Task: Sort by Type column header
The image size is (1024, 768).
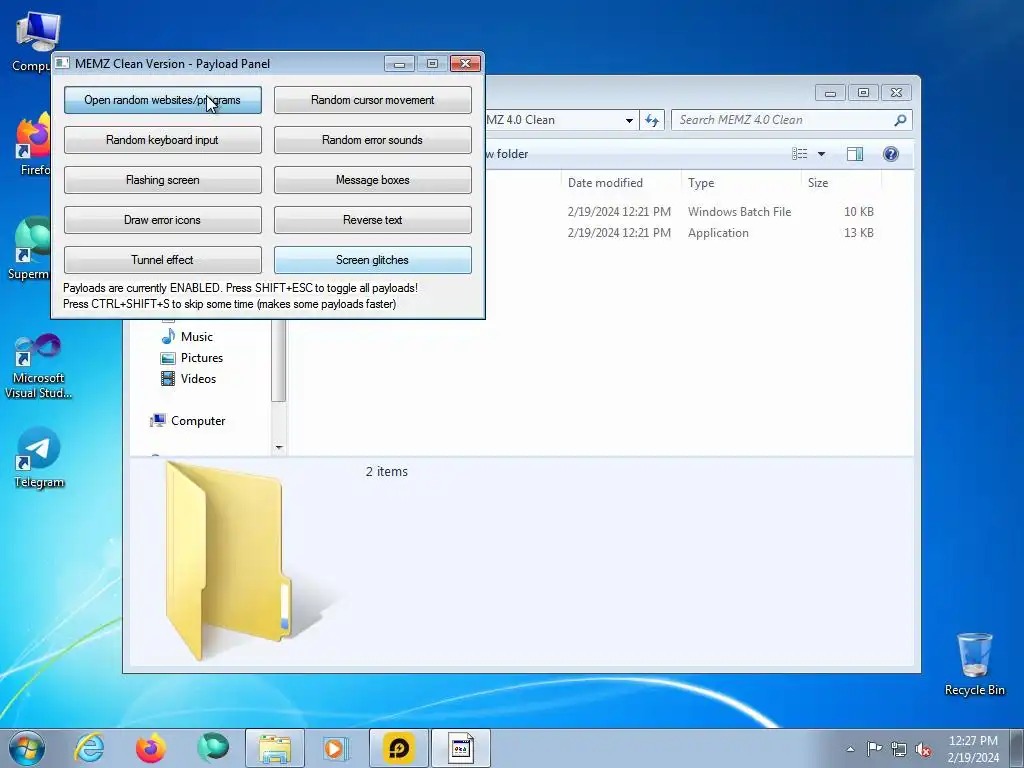Action: click(x=741, y=183)
